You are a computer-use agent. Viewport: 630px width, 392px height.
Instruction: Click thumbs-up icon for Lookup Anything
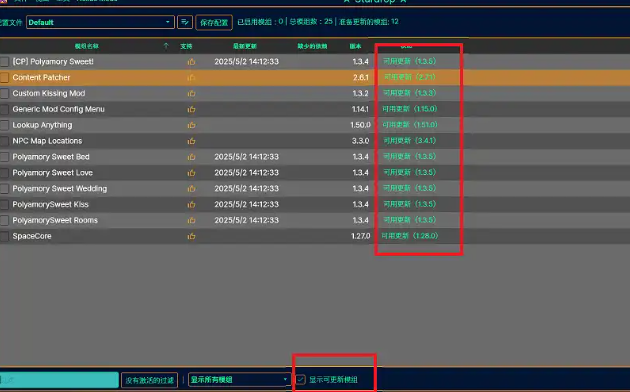click(191, 125)
